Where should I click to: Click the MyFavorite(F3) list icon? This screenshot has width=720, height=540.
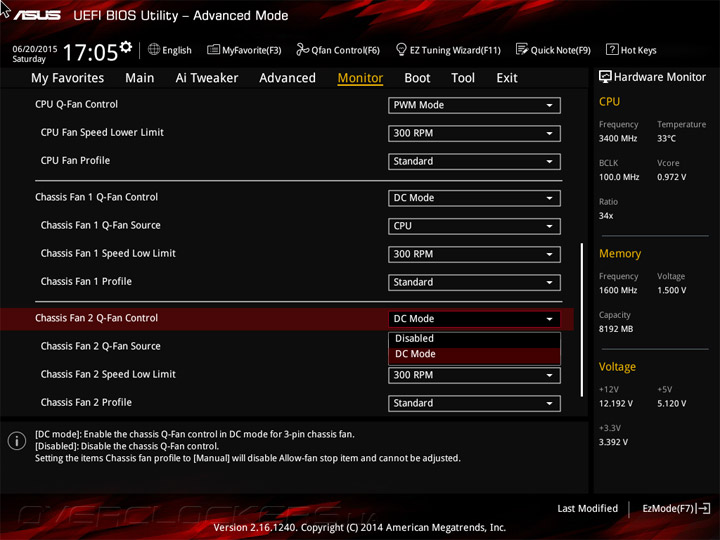[x=213, y=49]
